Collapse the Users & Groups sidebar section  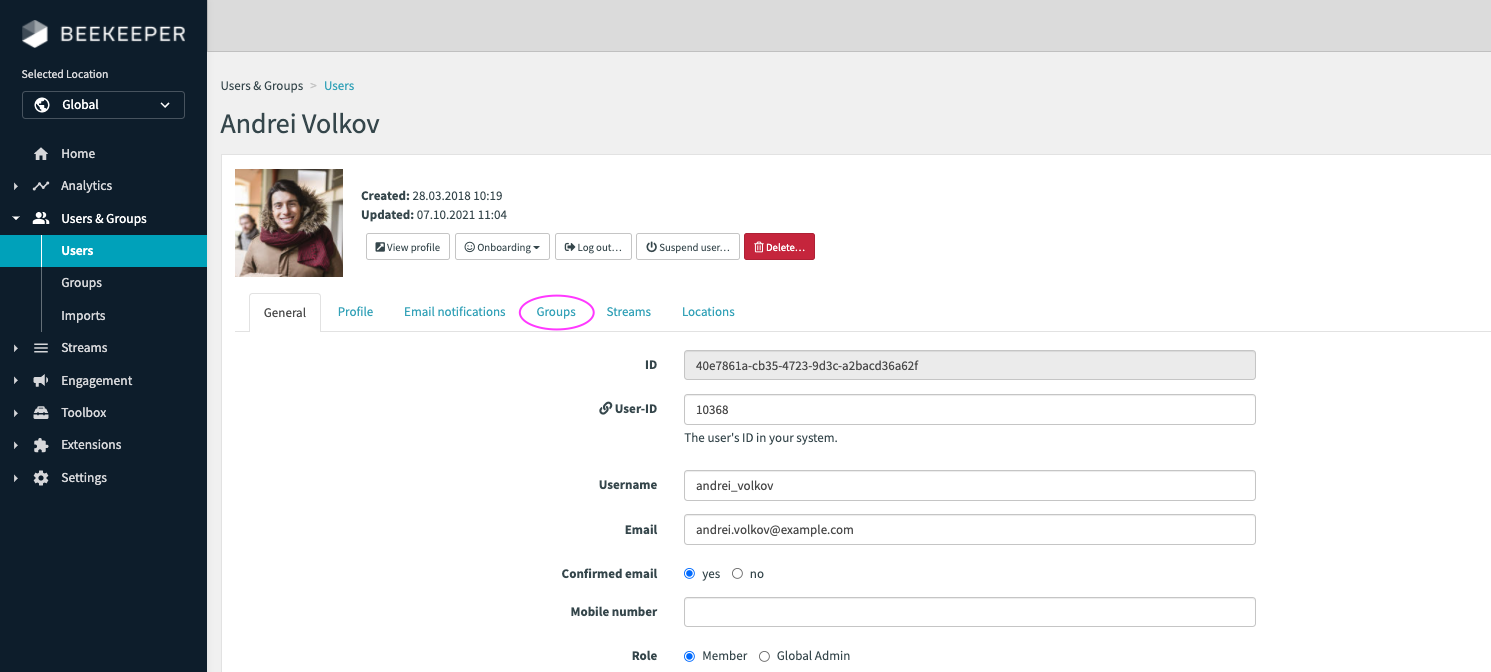click(x=16, y=219)
